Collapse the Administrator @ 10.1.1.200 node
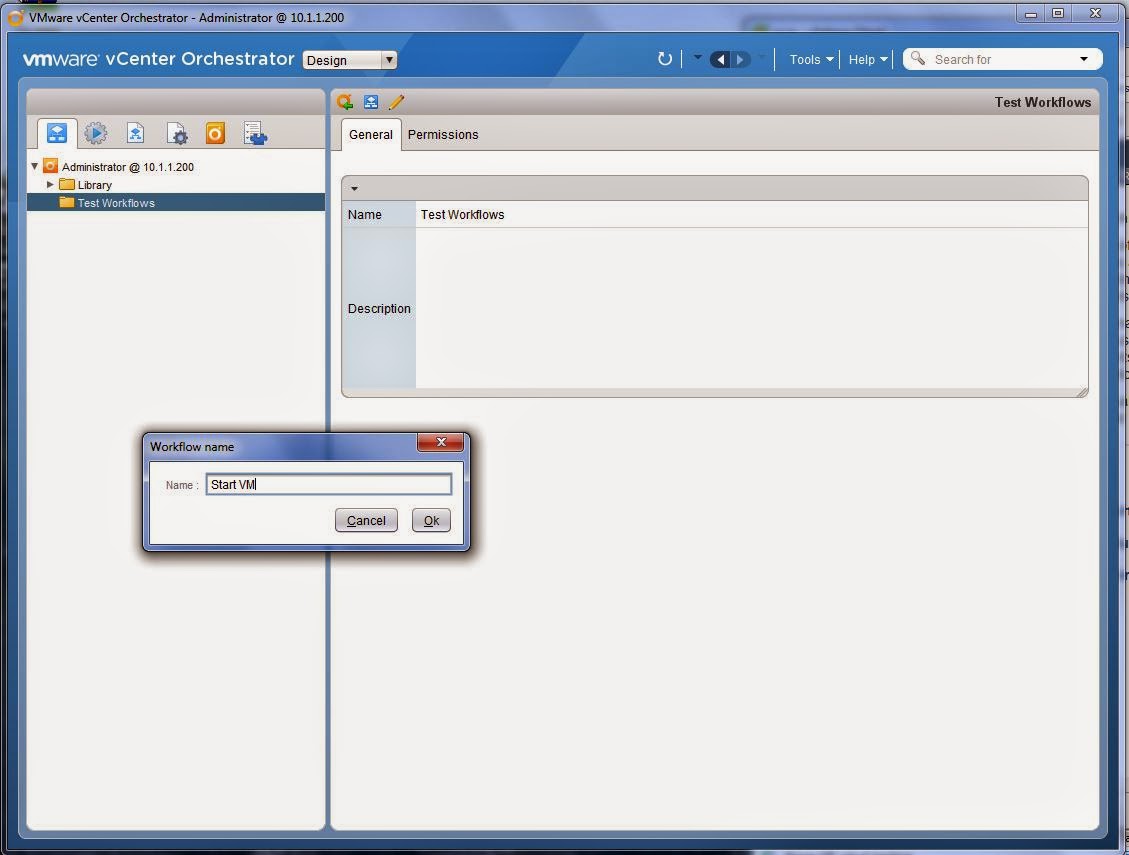This screenshot has width=1129, height=855. point(34,166)
